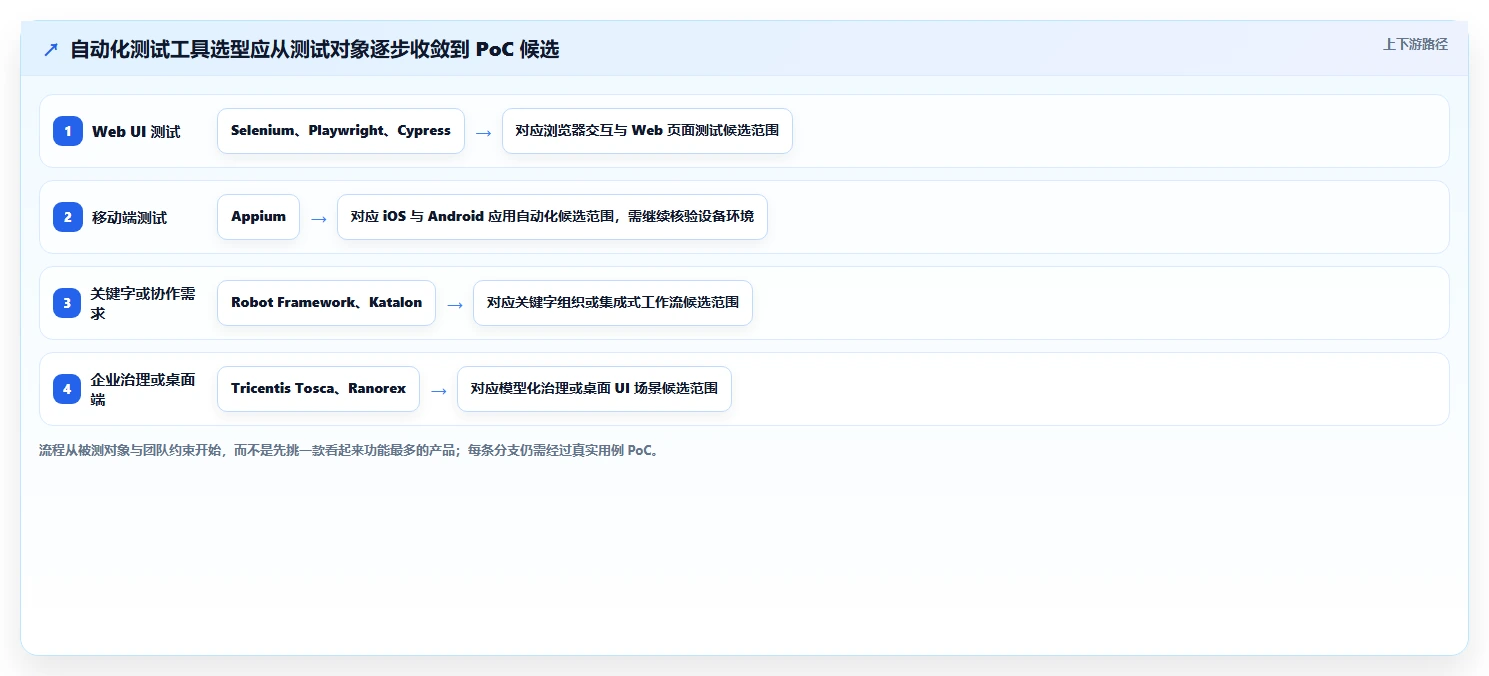Click the Selenium、Playwright、Cypress box
The image size is (1489, 676).
(341, 131)
